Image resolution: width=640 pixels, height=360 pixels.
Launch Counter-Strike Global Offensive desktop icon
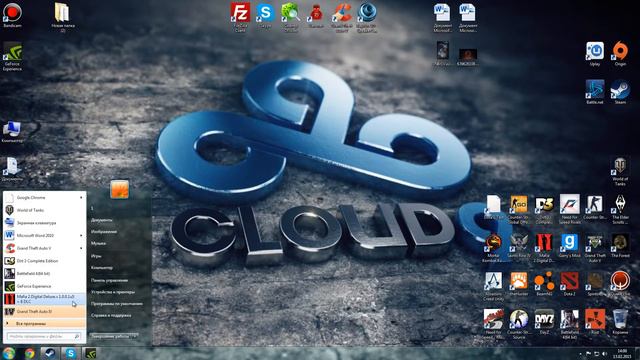pyautogui.click(x=519, y=209)
